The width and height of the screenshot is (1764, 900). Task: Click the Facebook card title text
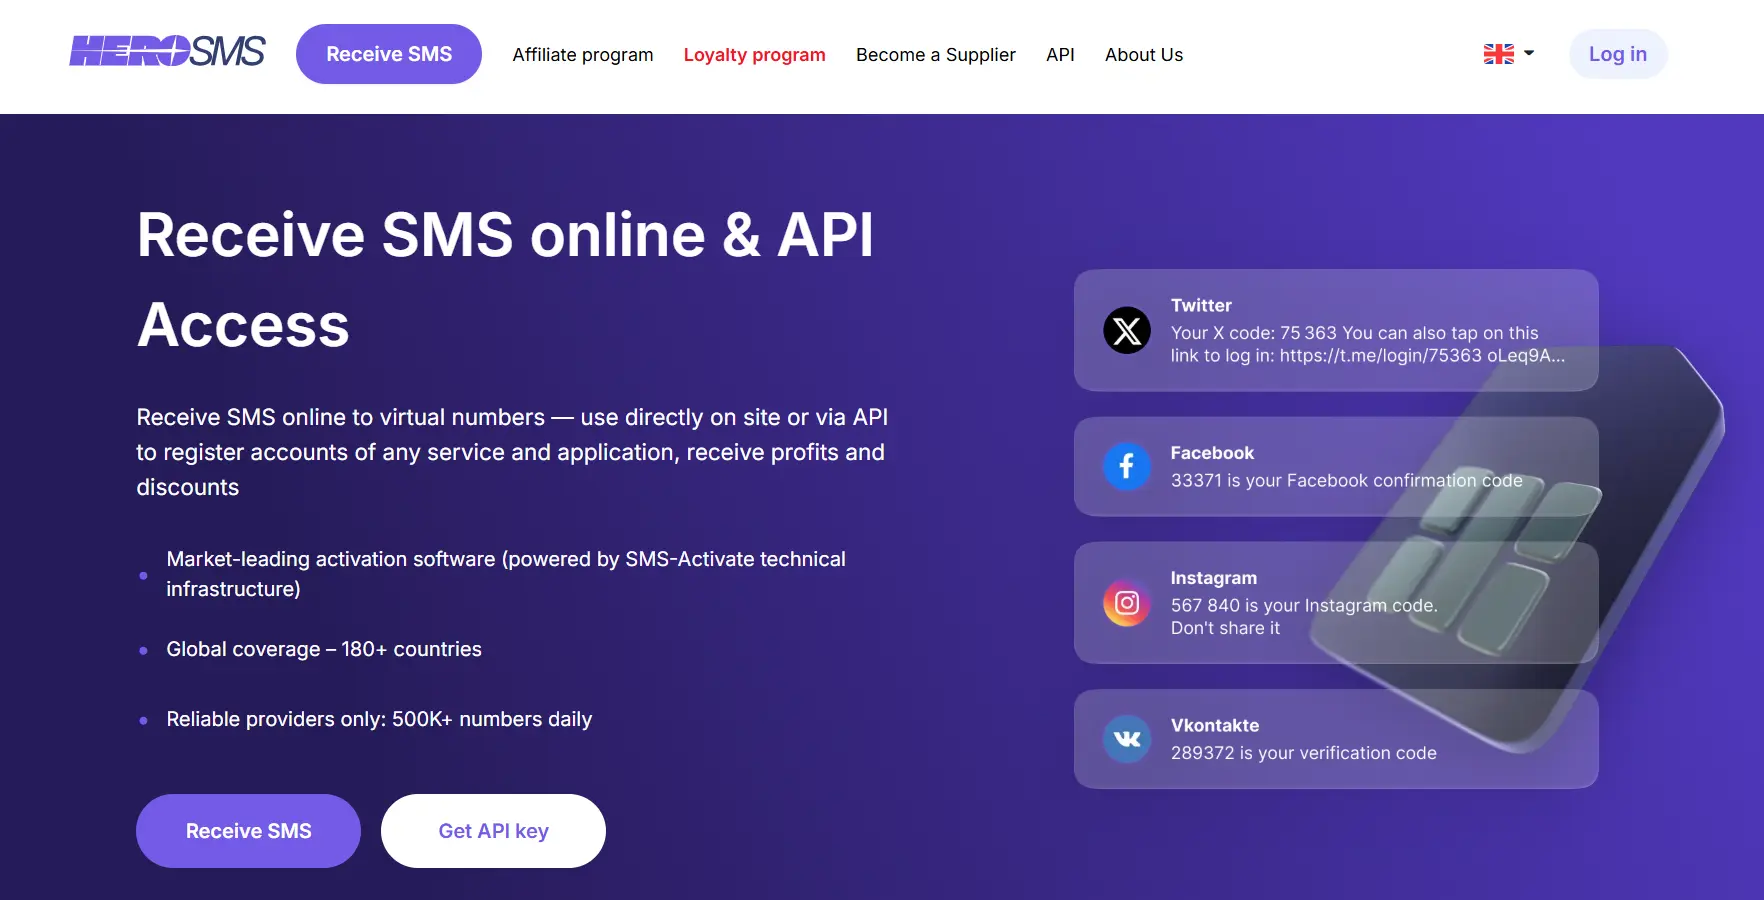(1212, 453)
